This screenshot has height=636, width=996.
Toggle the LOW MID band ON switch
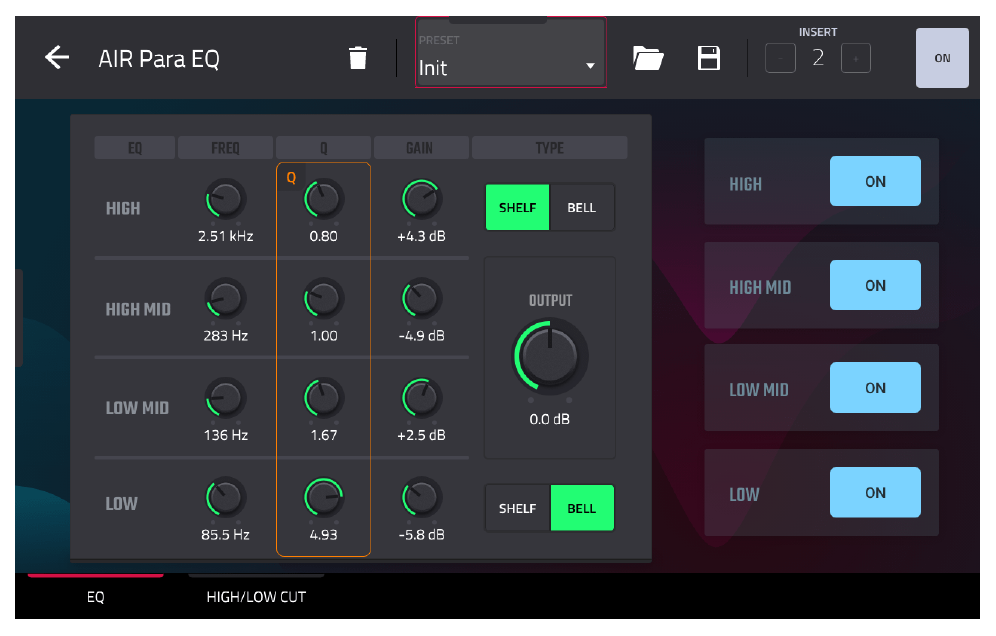[x=875, y=388]
